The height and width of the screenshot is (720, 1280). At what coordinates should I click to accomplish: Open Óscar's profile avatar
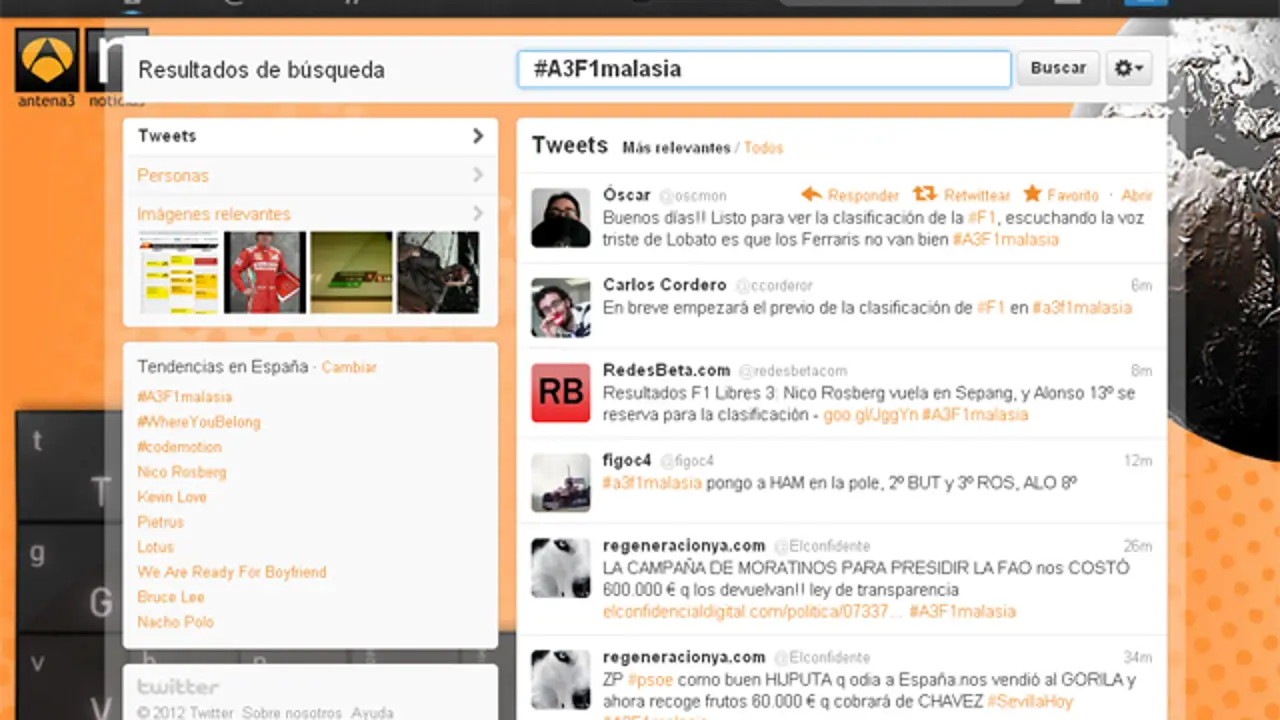560,217
